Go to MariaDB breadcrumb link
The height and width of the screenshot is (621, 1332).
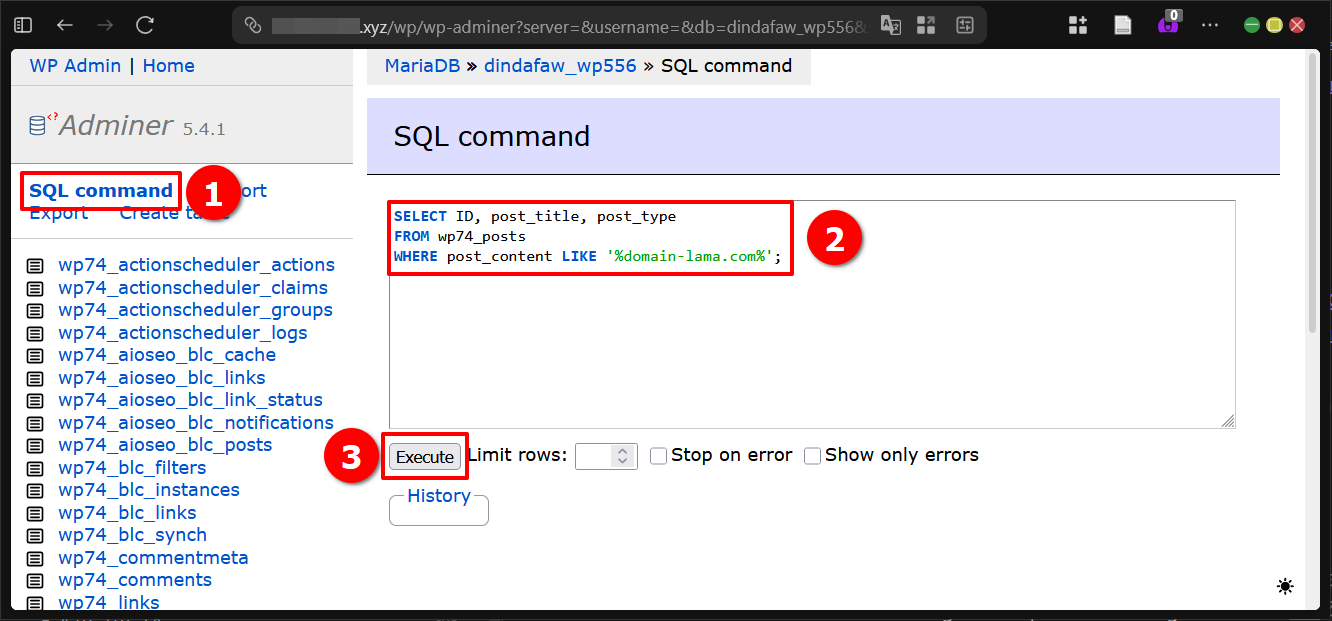[422, 66]
